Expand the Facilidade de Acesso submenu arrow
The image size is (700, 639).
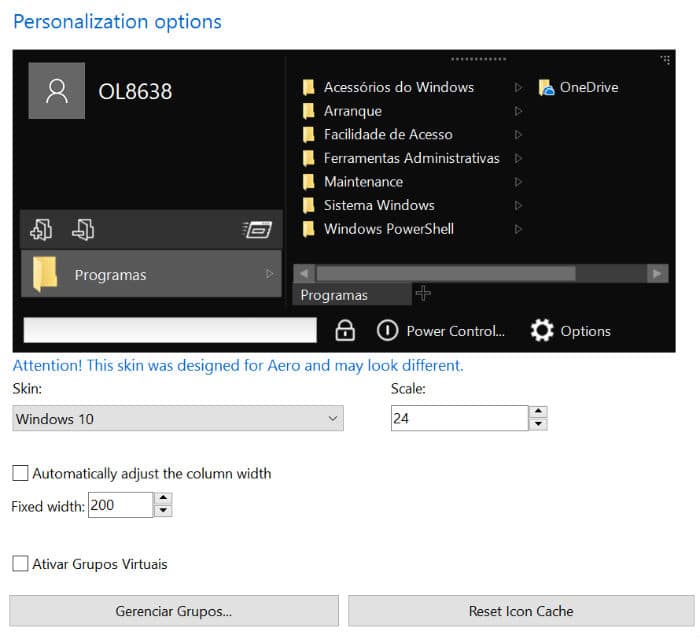click(518, 134)
